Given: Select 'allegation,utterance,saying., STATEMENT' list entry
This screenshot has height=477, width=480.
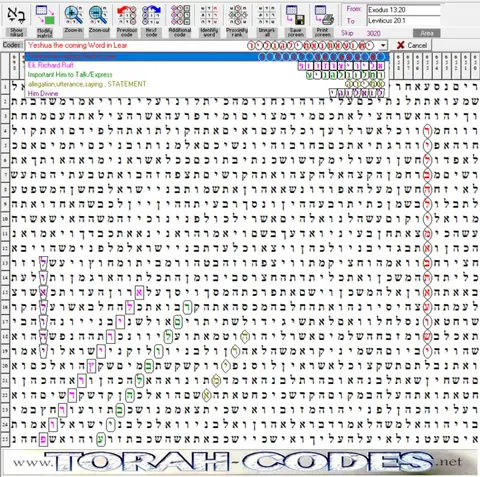Looking at the screenshot, I should pos(207,84).
